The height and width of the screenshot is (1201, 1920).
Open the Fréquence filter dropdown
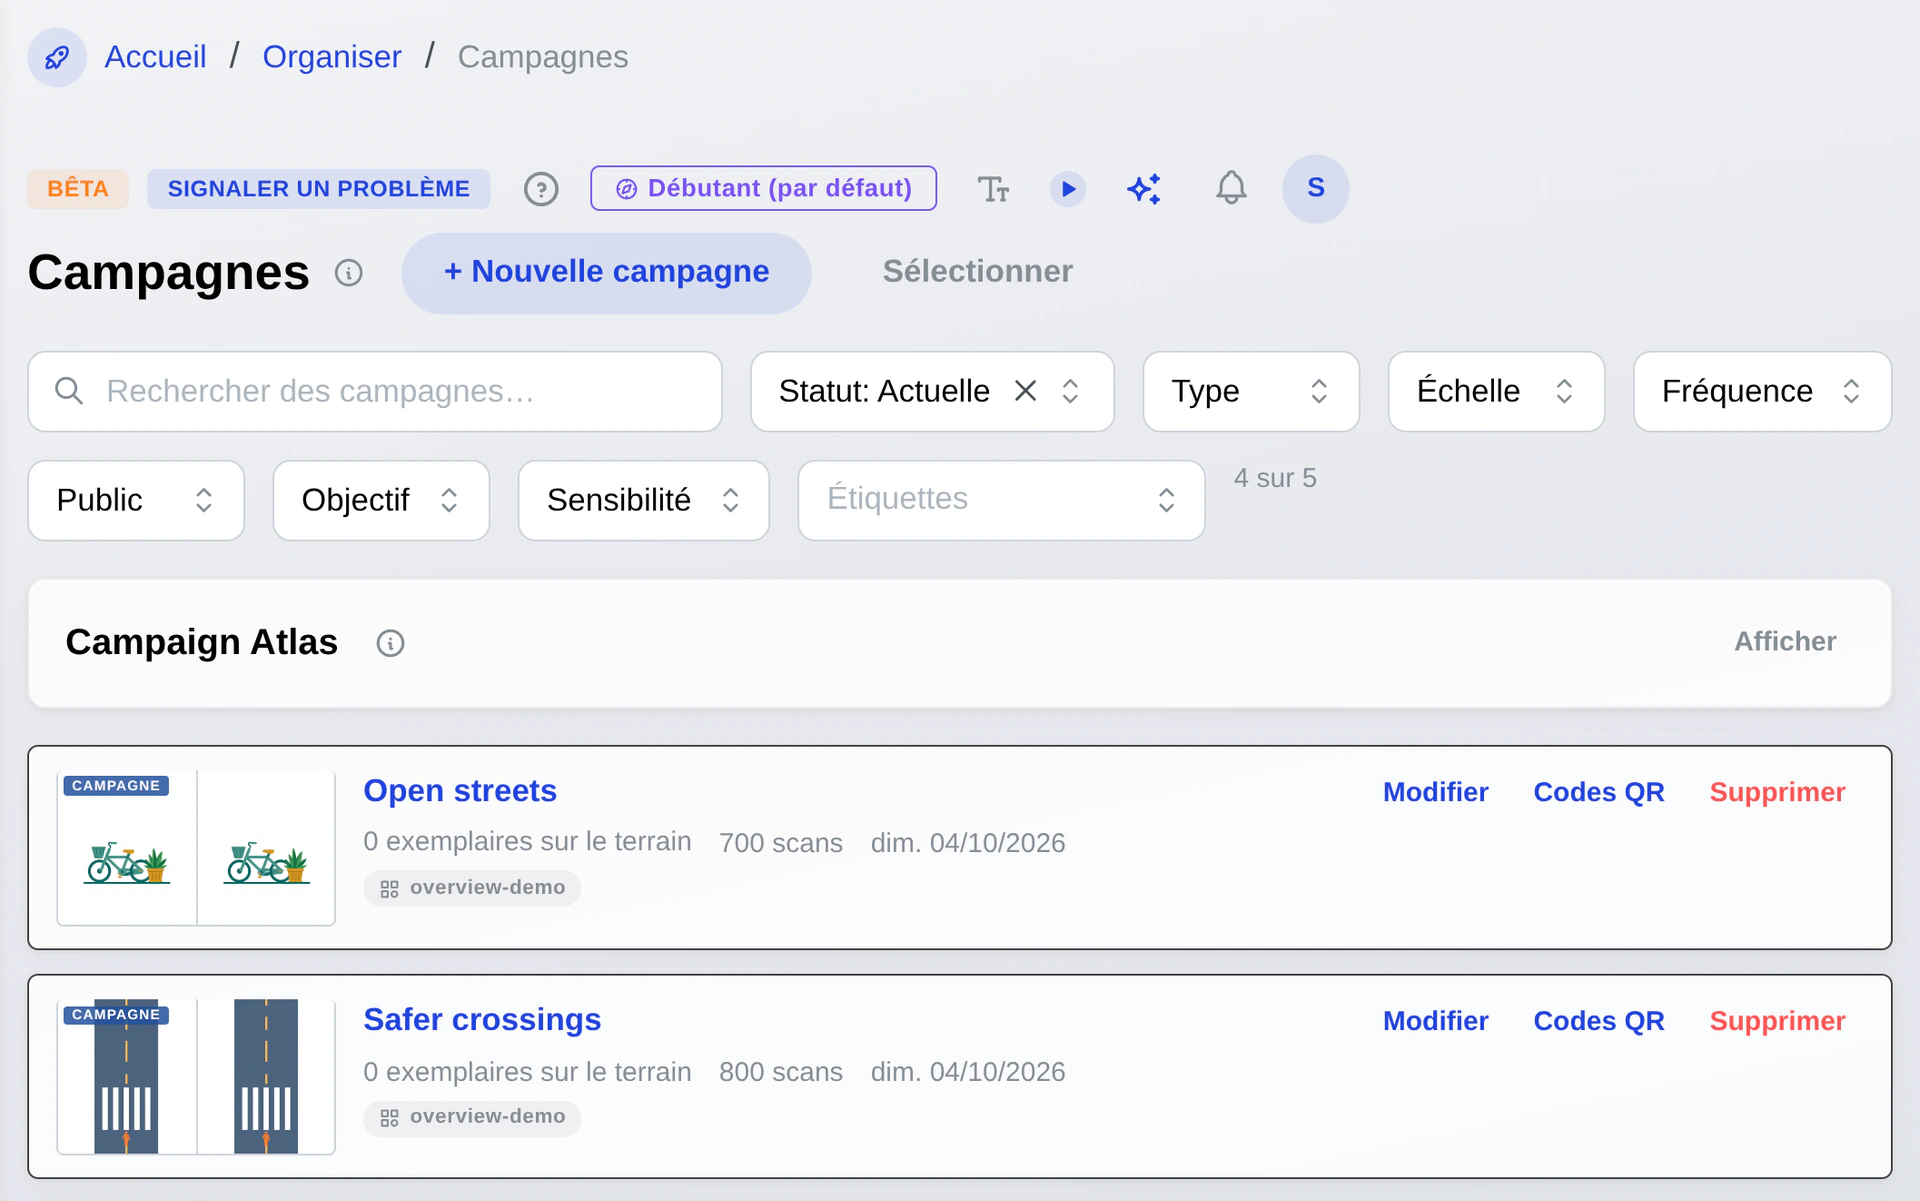pyautogui.click(x=1762, y=391)
